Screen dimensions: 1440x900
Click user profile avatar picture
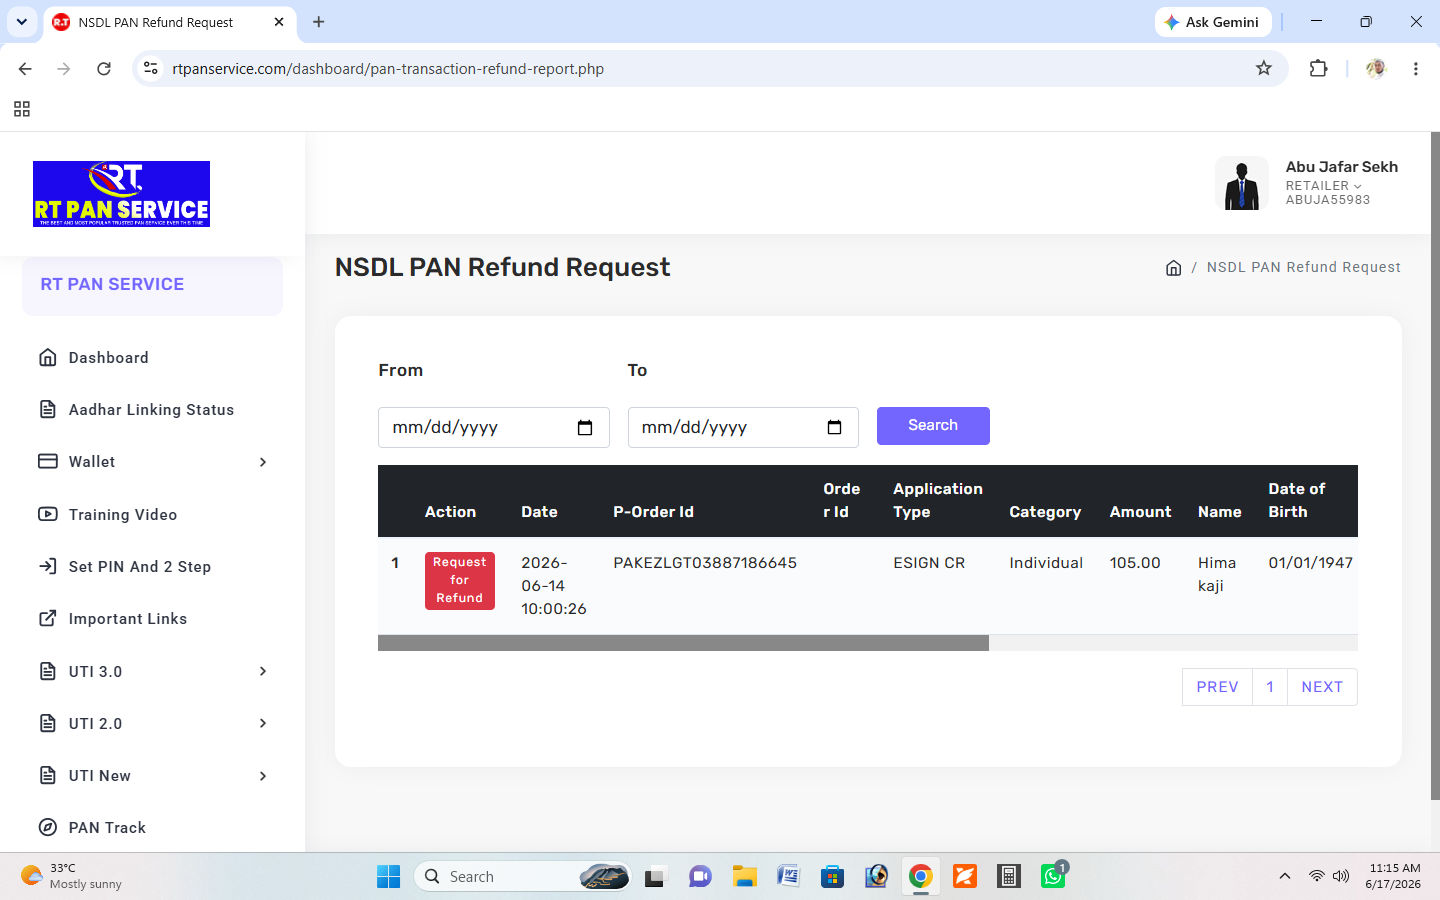(x=1242, y=183)
